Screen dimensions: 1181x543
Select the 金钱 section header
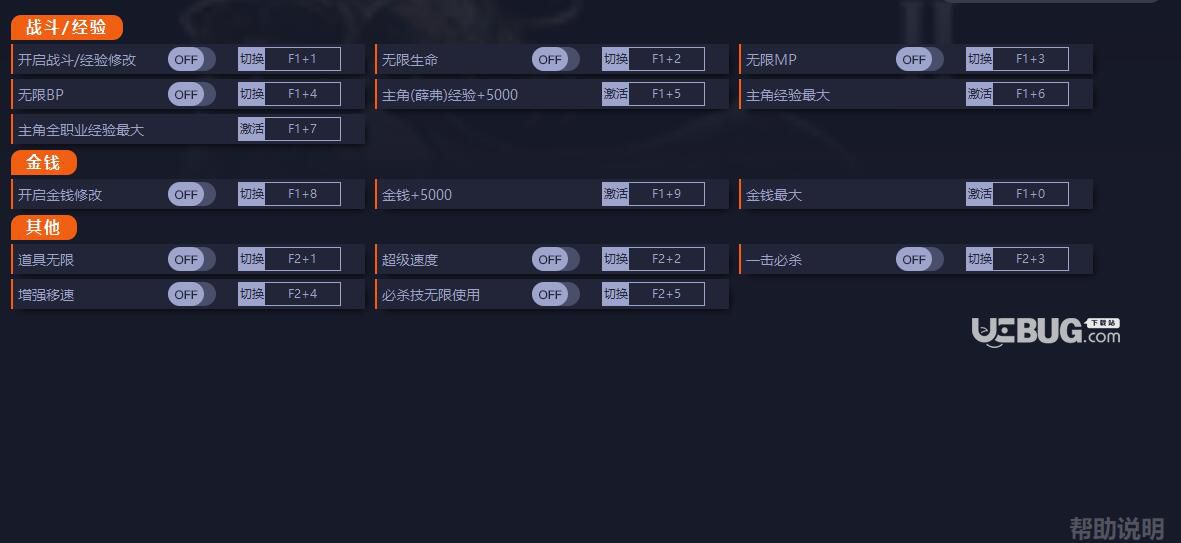[44, 163]
